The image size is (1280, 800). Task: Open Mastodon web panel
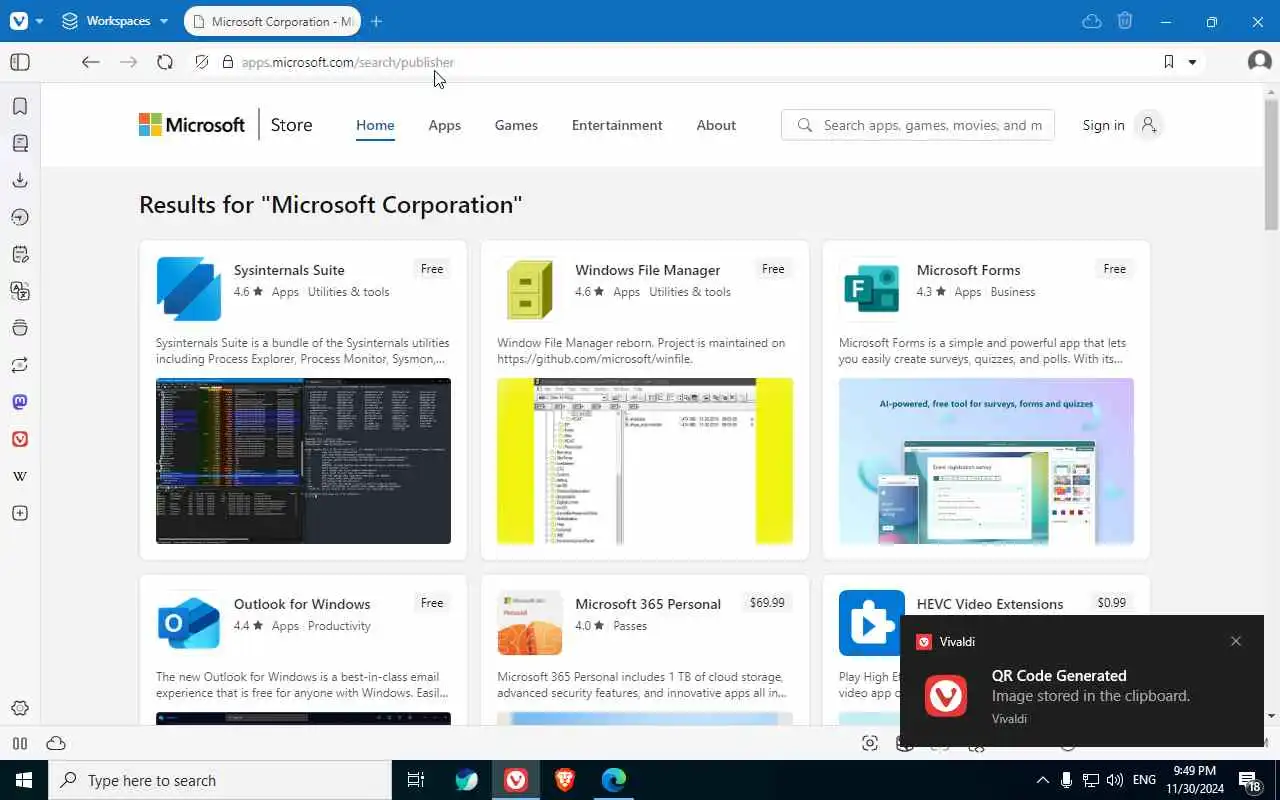(x=20, y=402)
